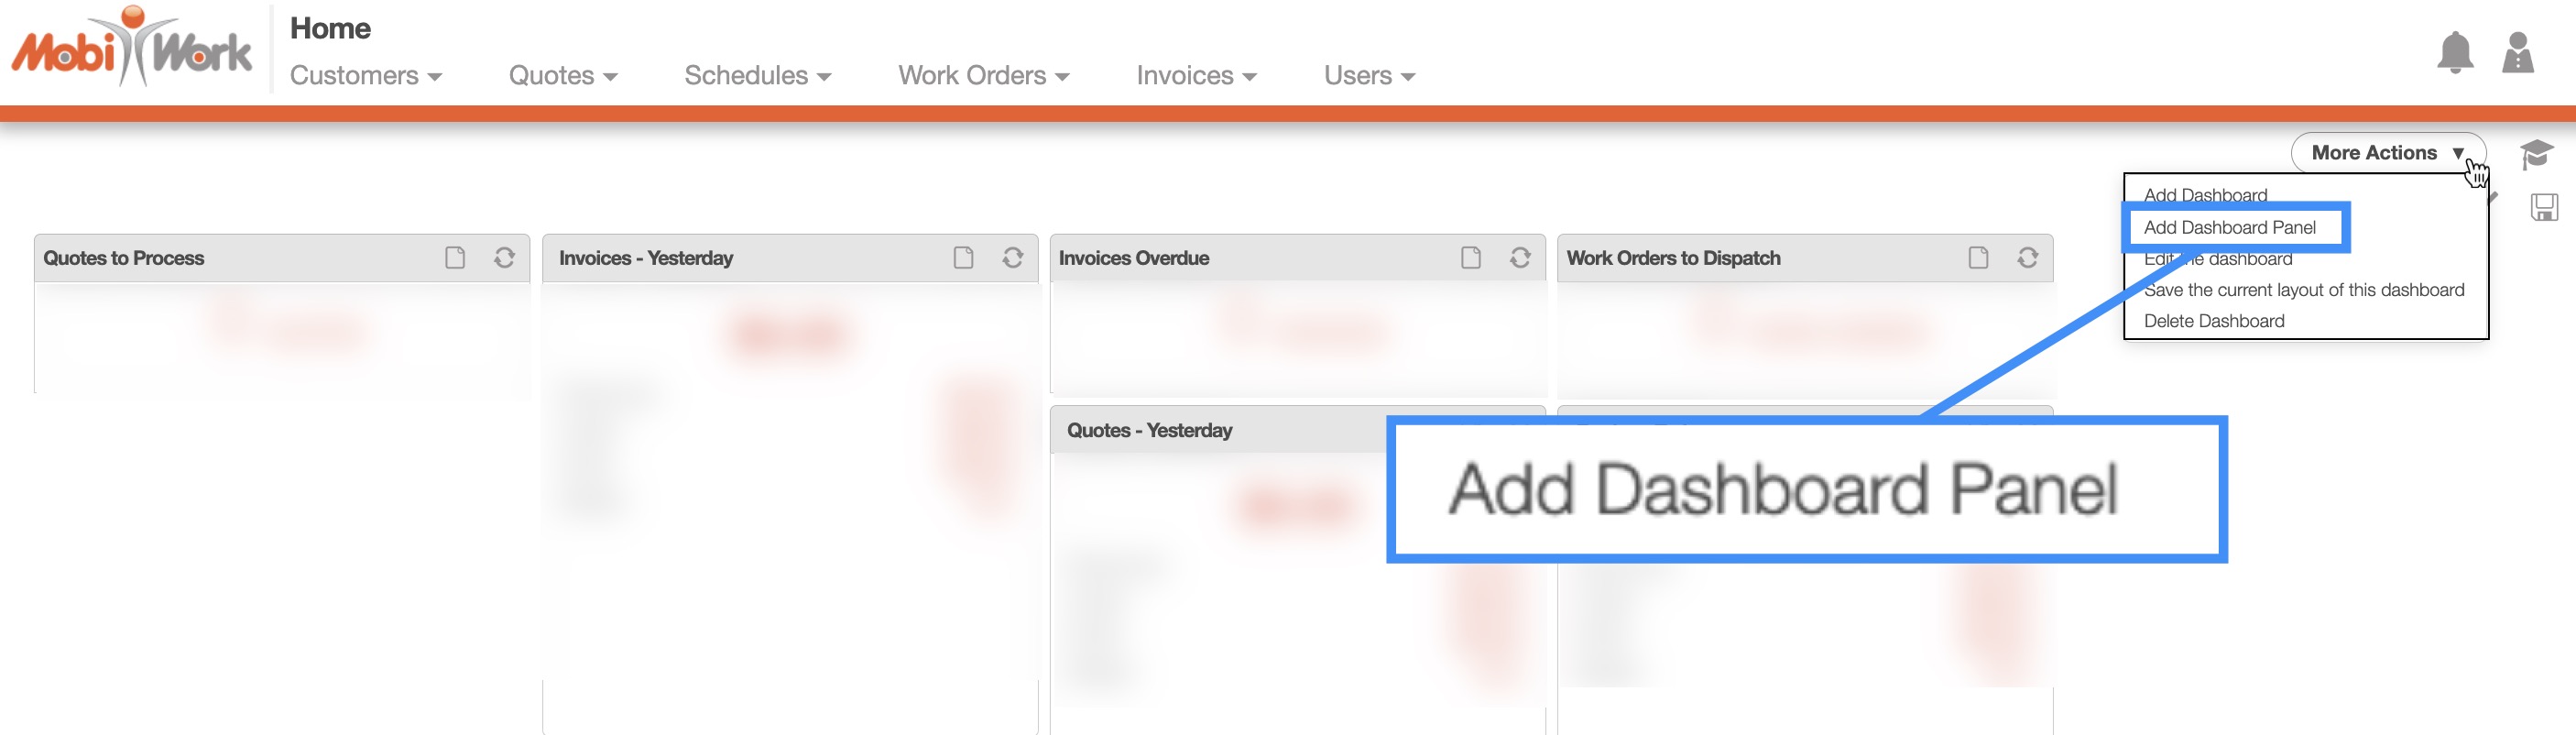Expand the Customers dropdown menu

point(365,76)
